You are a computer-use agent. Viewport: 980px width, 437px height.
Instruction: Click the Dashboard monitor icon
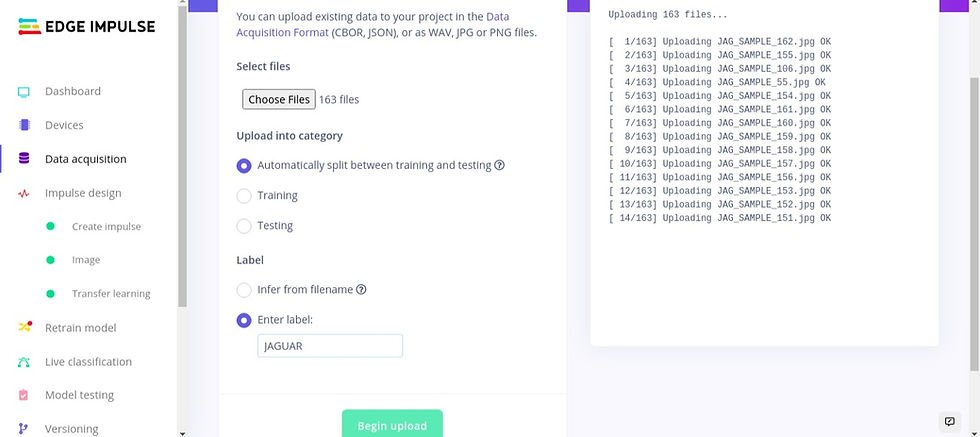pos(24,92)
